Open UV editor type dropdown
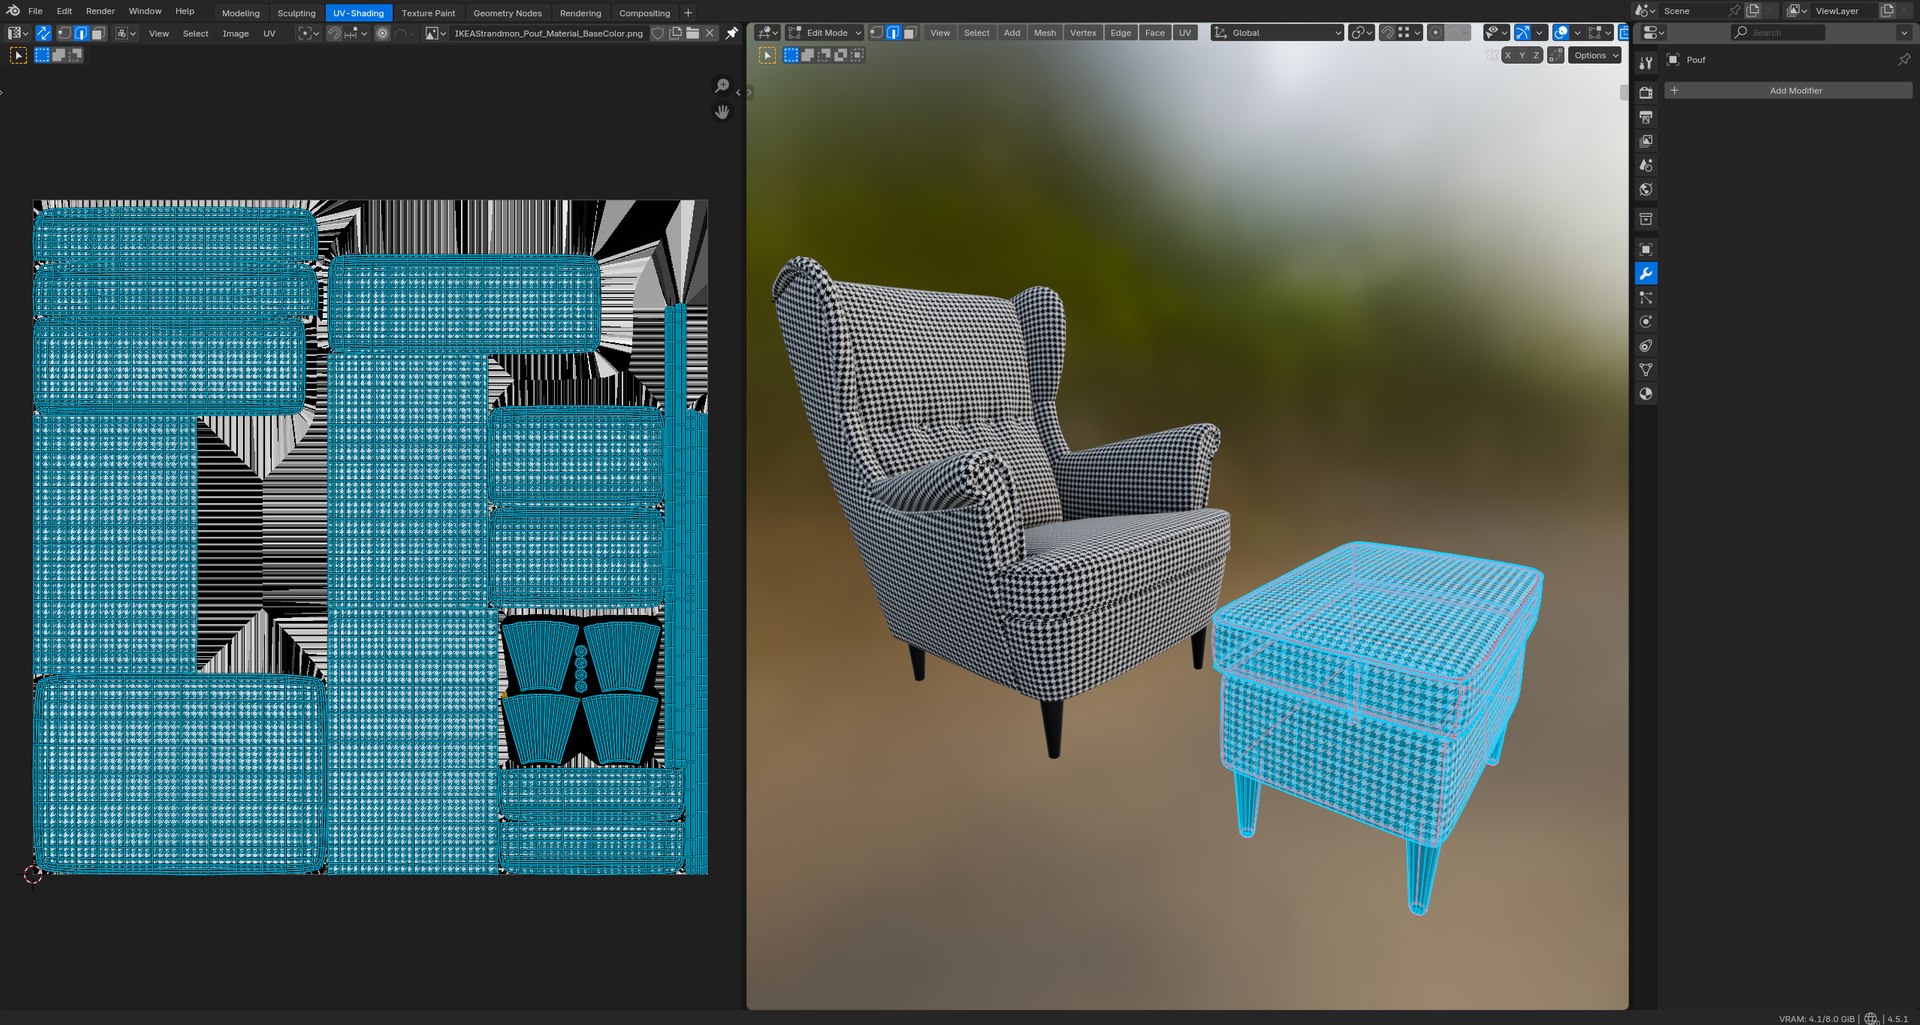The image size is (1920, 1025). point(18,33)
